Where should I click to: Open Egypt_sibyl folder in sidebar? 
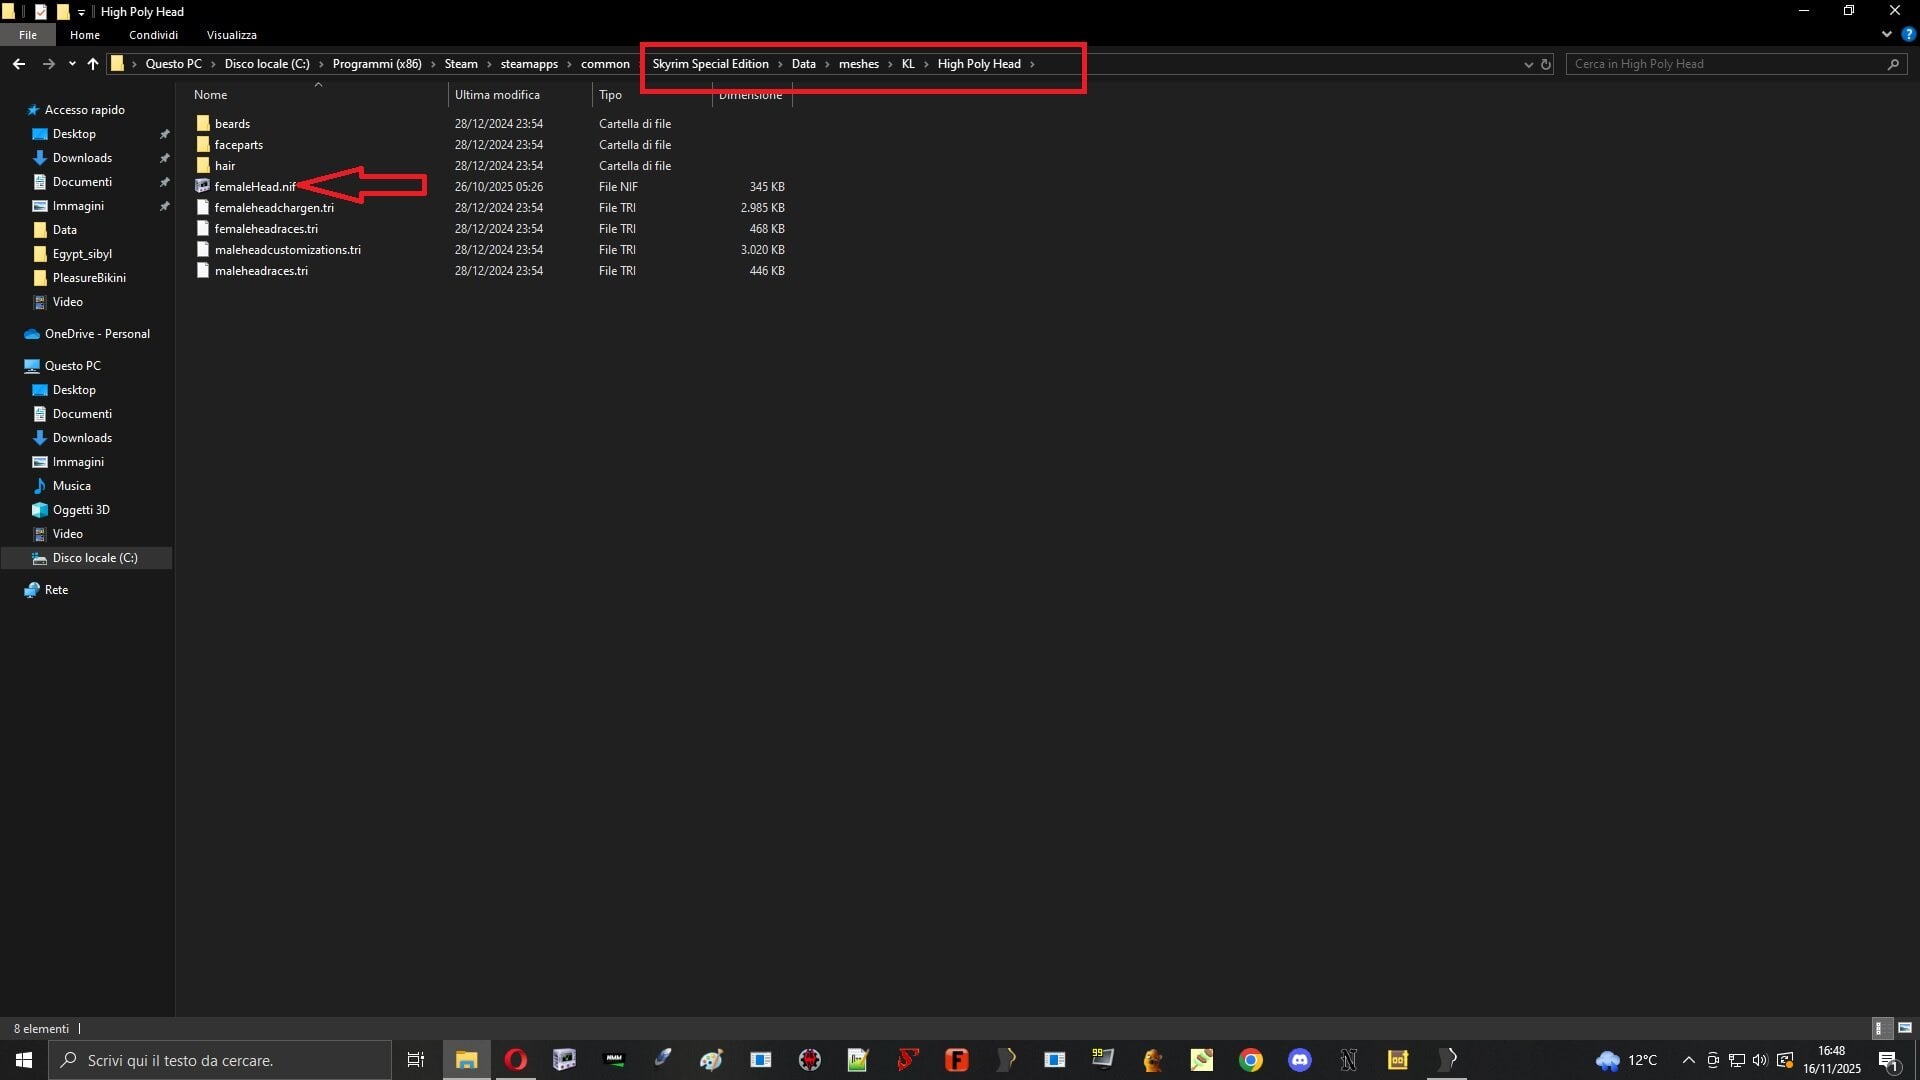tap(82, 254)
